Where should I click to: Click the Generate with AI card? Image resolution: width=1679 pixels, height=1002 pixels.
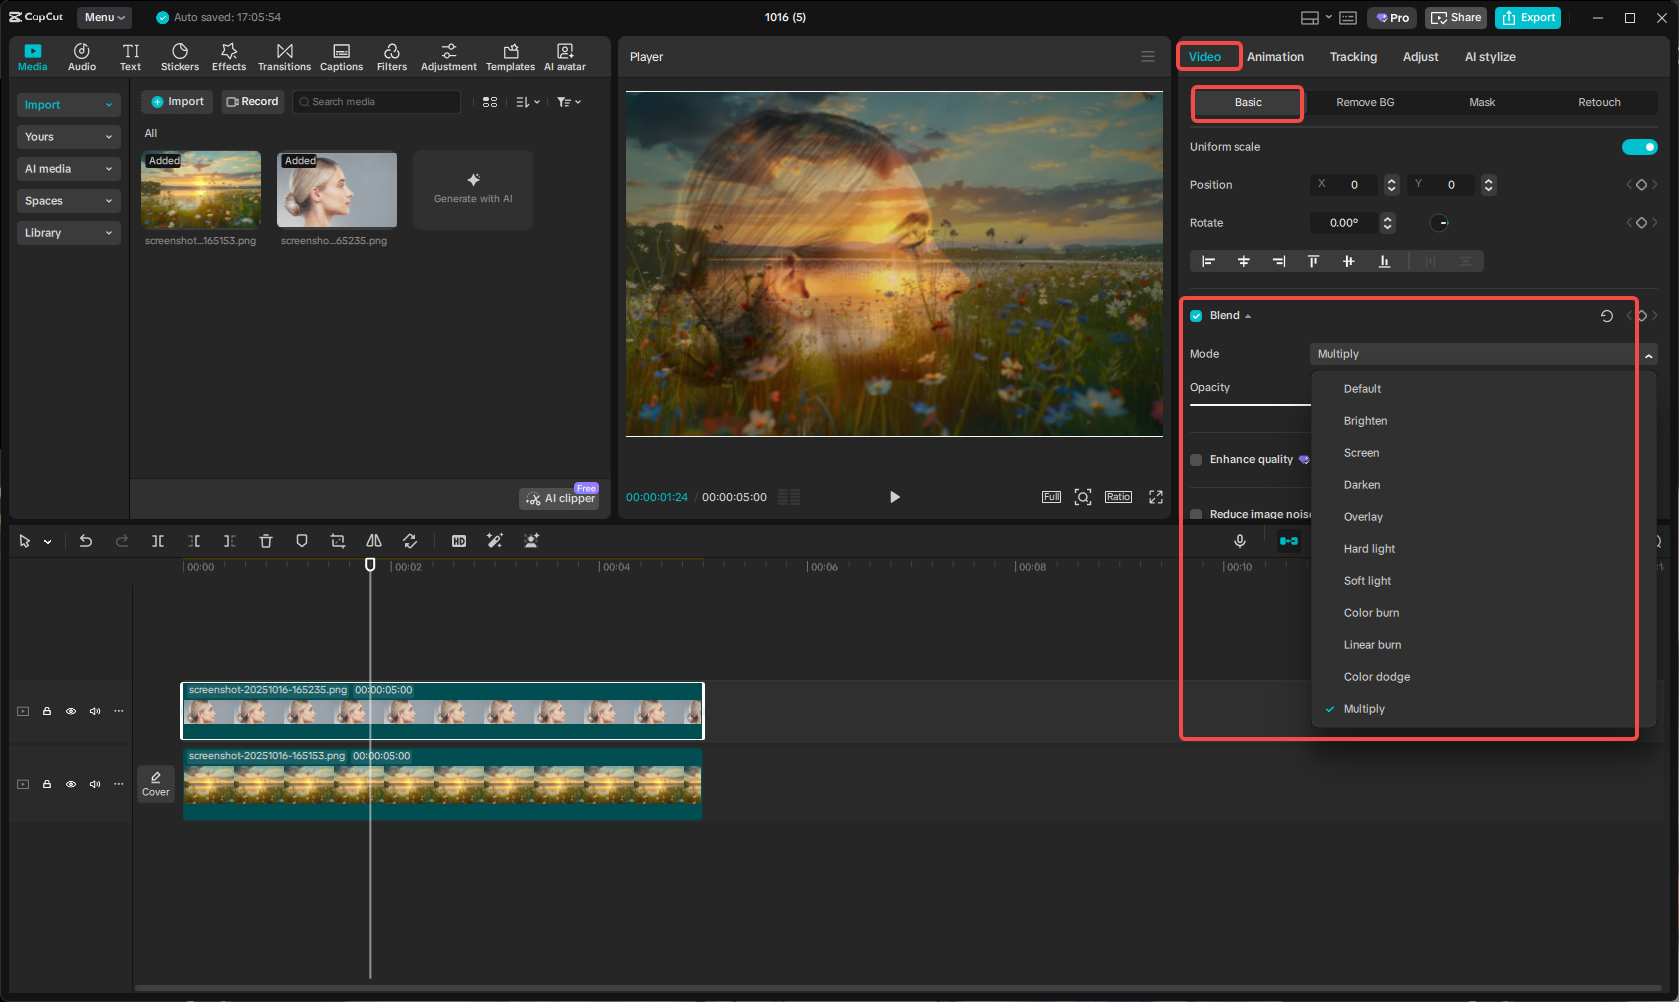click(472, 189)
